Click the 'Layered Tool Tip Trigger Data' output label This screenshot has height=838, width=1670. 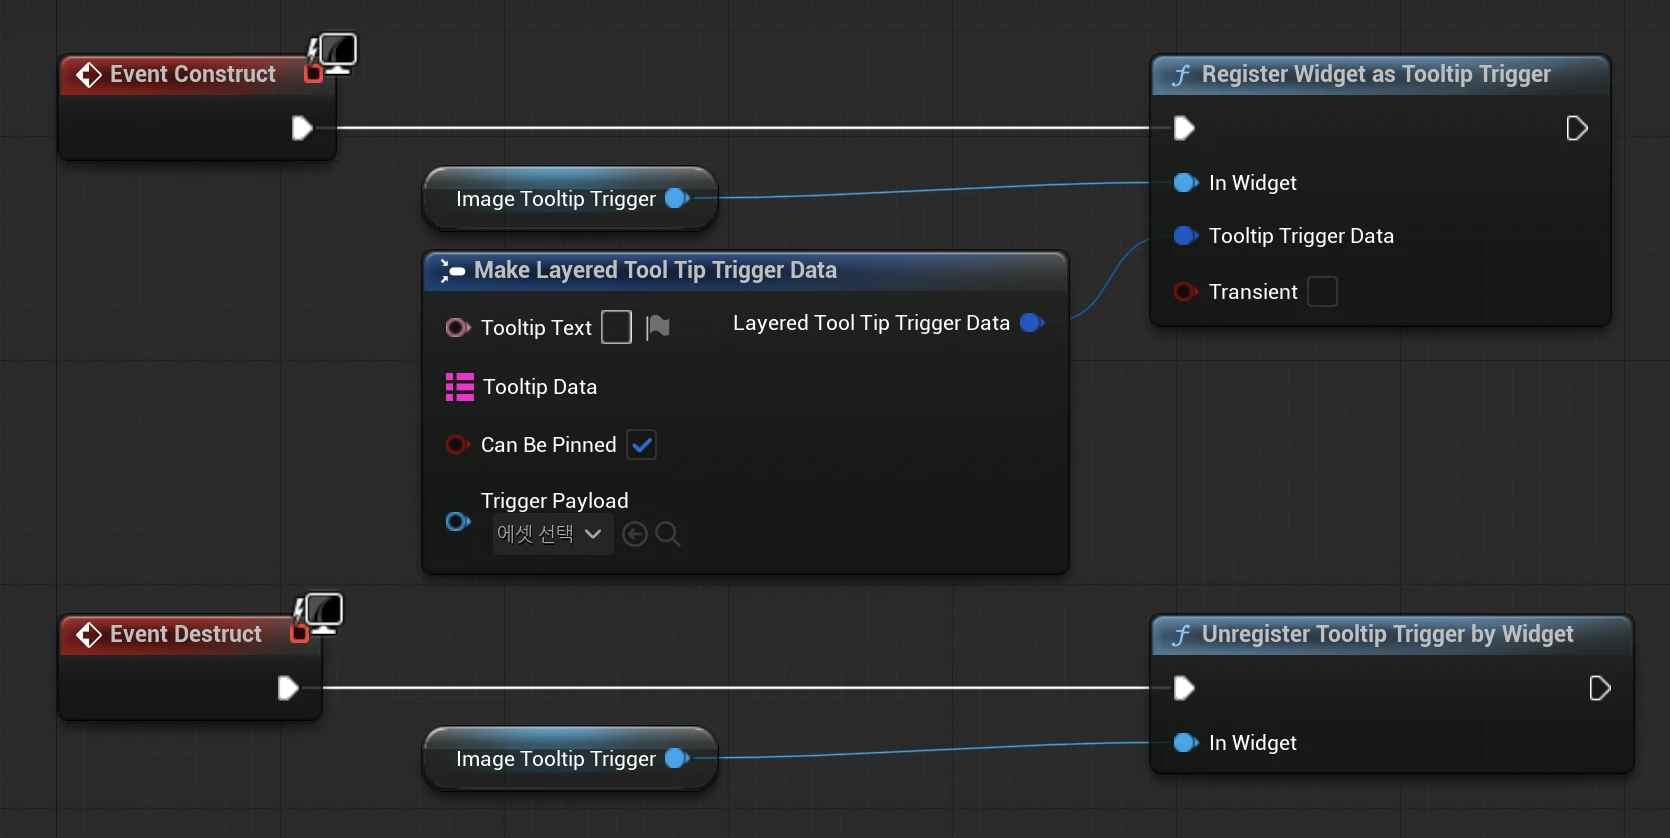pyautogui.click(x=871, y=323)
